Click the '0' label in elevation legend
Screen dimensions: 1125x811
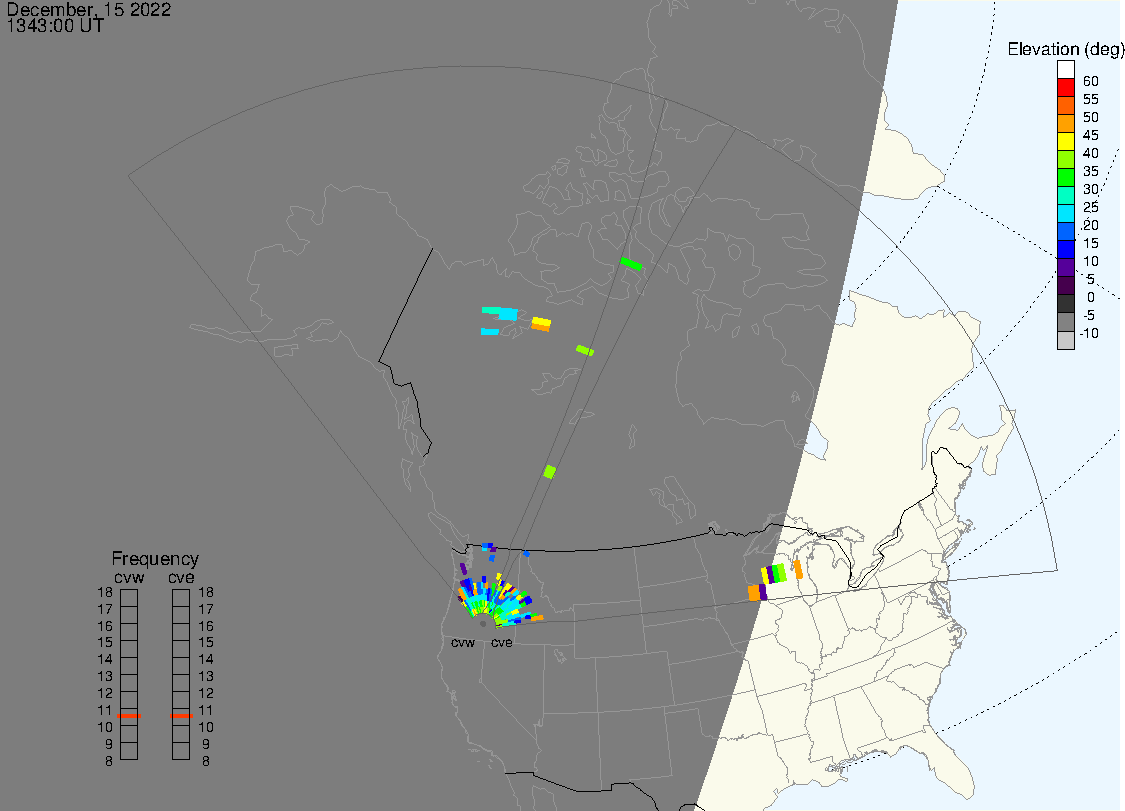click(1091, 297)
